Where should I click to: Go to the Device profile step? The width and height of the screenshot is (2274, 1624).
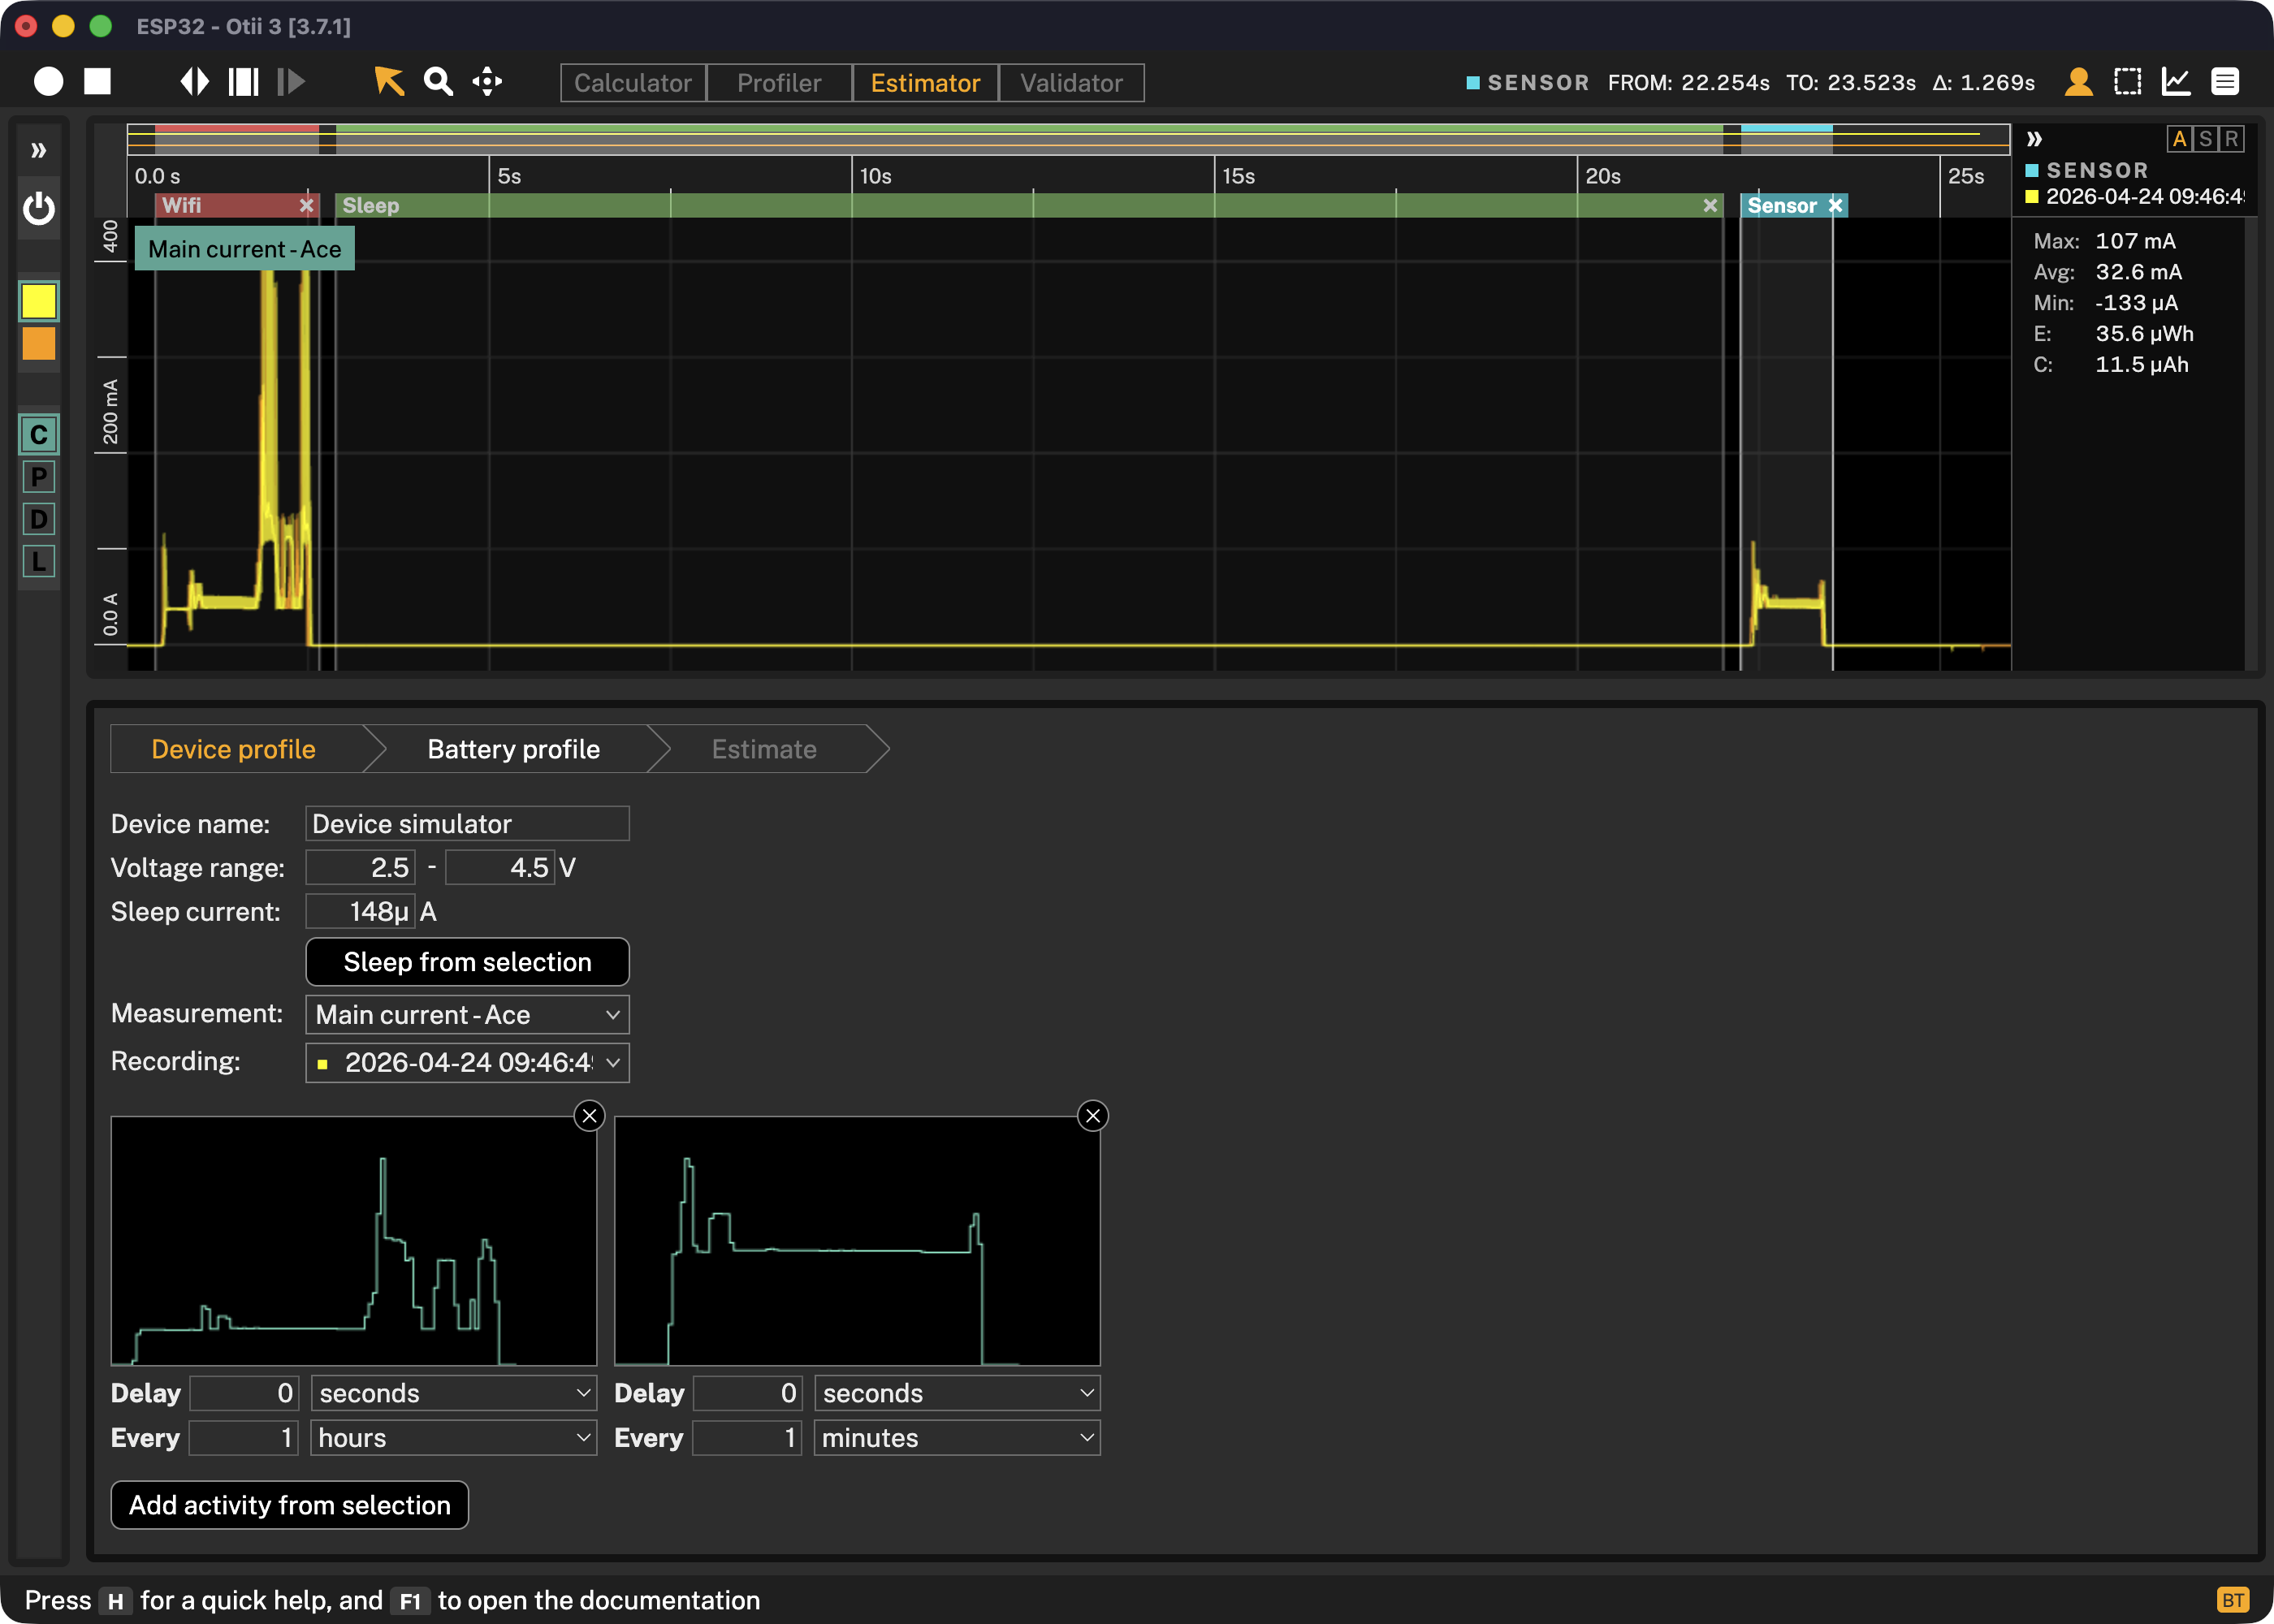coord(233,749)
